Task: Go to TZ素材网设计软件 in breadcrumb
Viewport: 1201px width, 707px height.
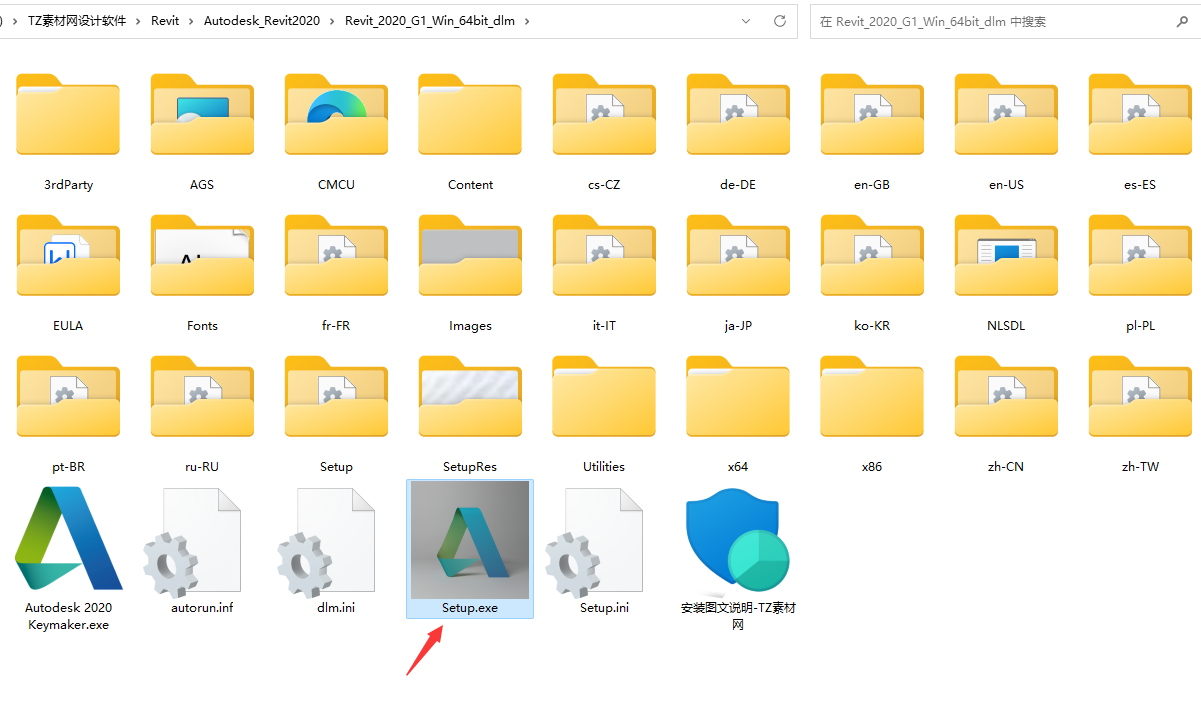Action: click(77, 21)
